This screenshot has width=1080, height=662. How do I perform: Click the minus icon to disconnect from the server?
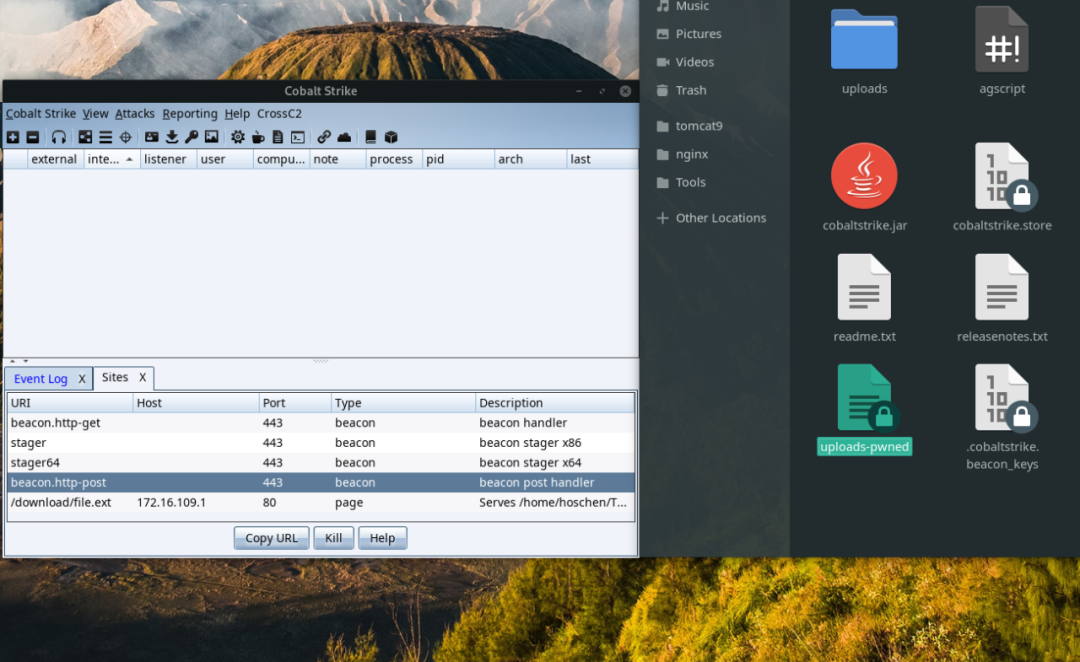32,137
